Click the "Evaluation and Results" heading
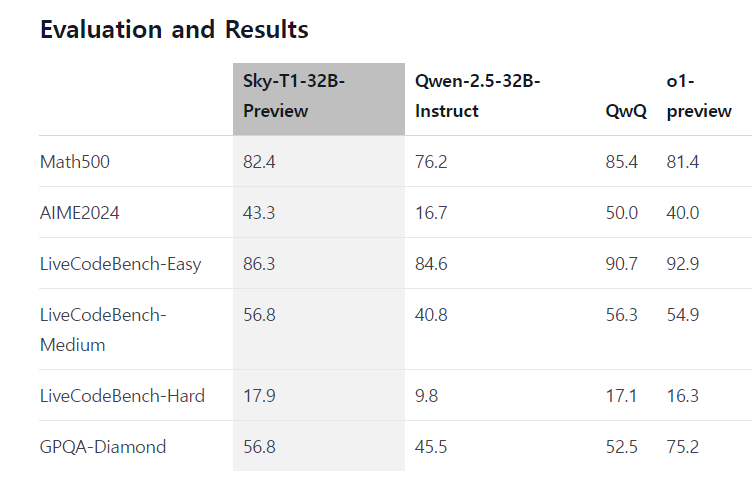Image resolution: width=752 pixels, height=496 pixels. pyautogui.click(x=174, y=30)
